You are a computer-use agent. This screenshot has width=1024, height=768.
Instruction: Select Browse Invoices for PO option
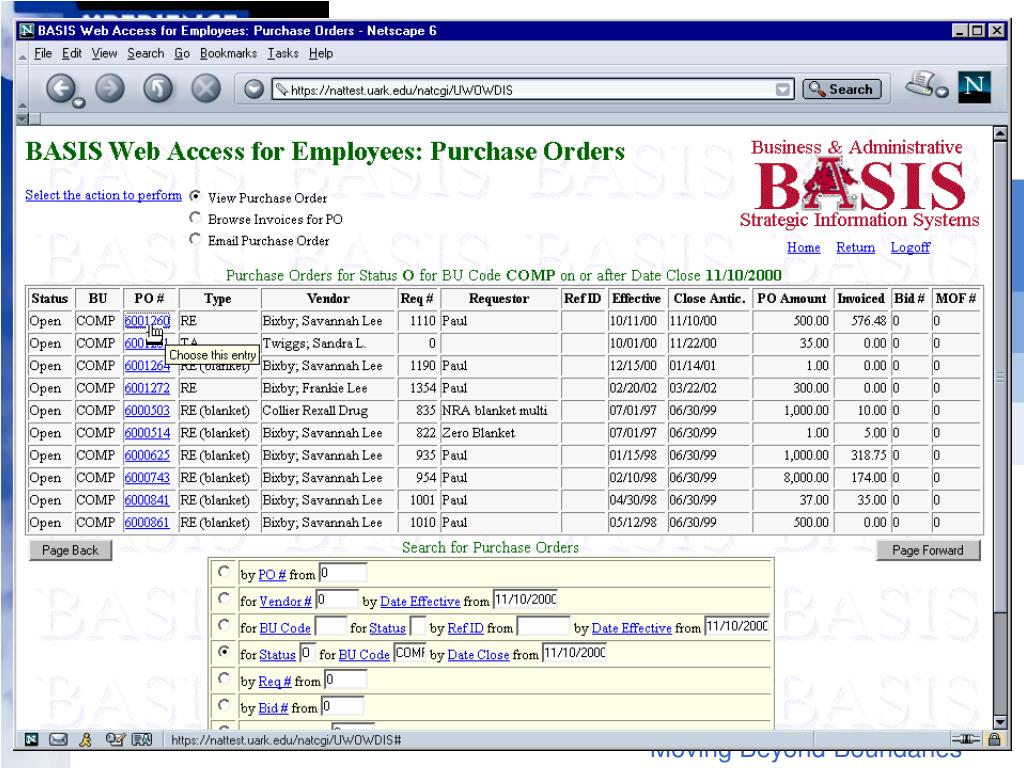pyautogui.click(x=195, y=217)
